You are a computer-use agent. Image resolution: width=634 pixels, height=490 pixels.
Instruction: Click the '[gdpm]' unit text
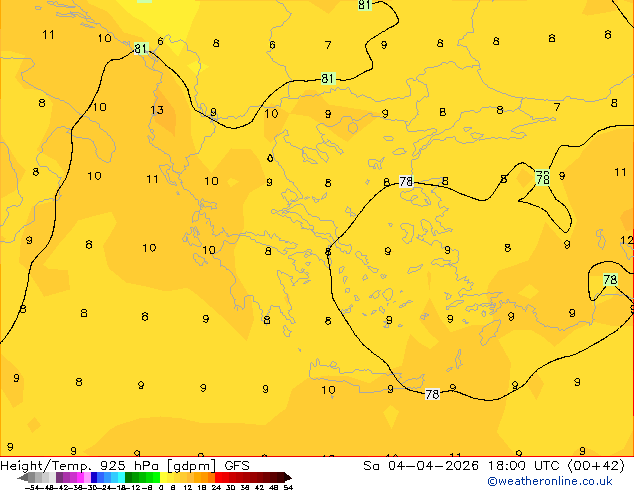(x=190, y=466)
